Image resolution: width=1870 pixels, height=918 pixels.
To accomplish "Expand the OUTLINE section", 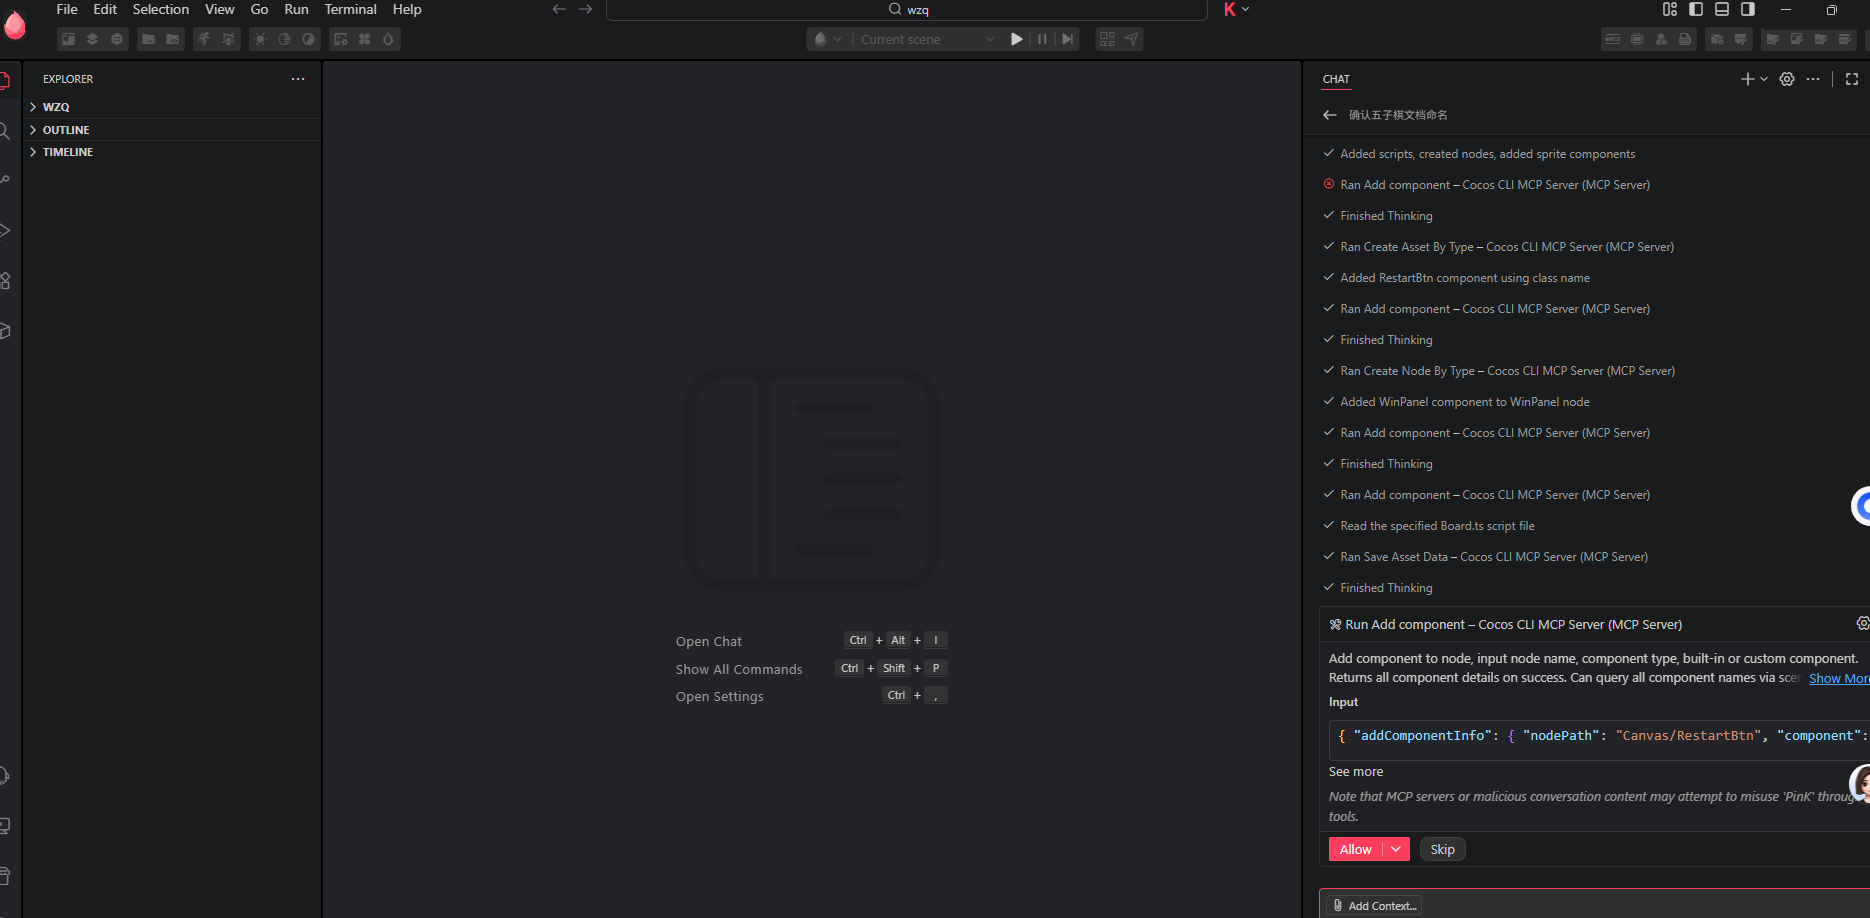I will coord(172,130).
